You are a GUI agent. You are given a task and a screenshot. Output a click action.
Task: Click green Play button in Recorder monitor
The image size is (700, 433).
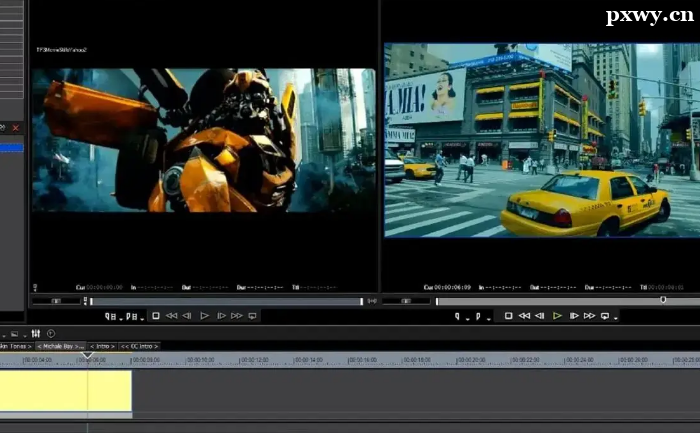(557, 316)
